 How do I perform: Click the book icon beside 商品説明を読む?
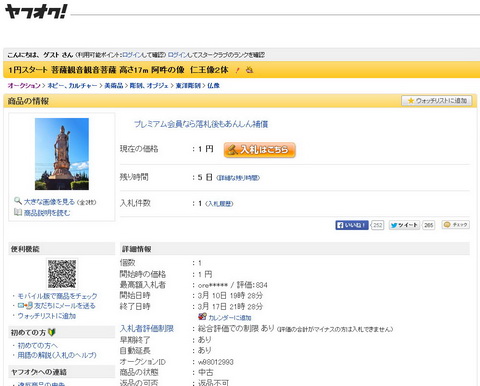coord(18,212)
